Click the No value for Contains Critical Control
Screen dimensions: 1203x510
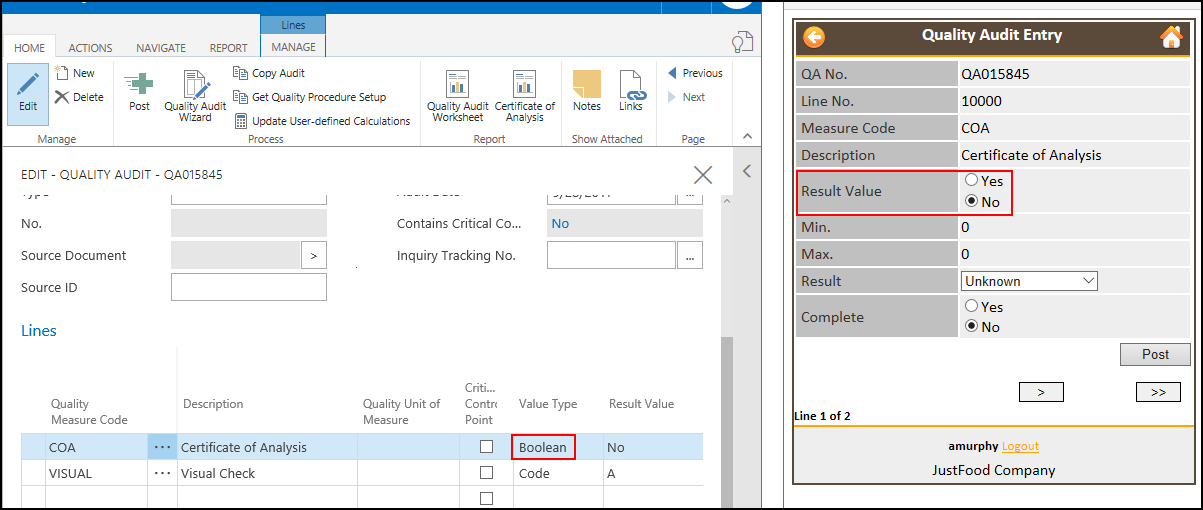point(560,223)
